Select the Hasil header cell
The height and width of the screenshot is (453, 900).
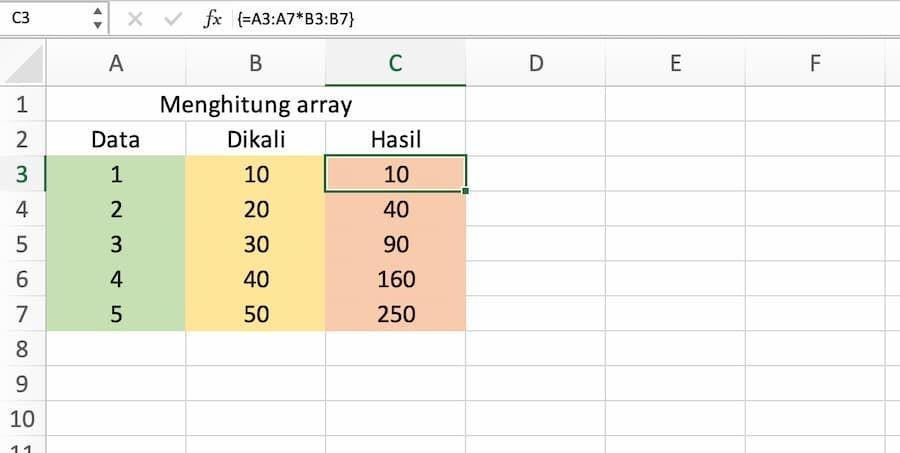pos(395,139)
